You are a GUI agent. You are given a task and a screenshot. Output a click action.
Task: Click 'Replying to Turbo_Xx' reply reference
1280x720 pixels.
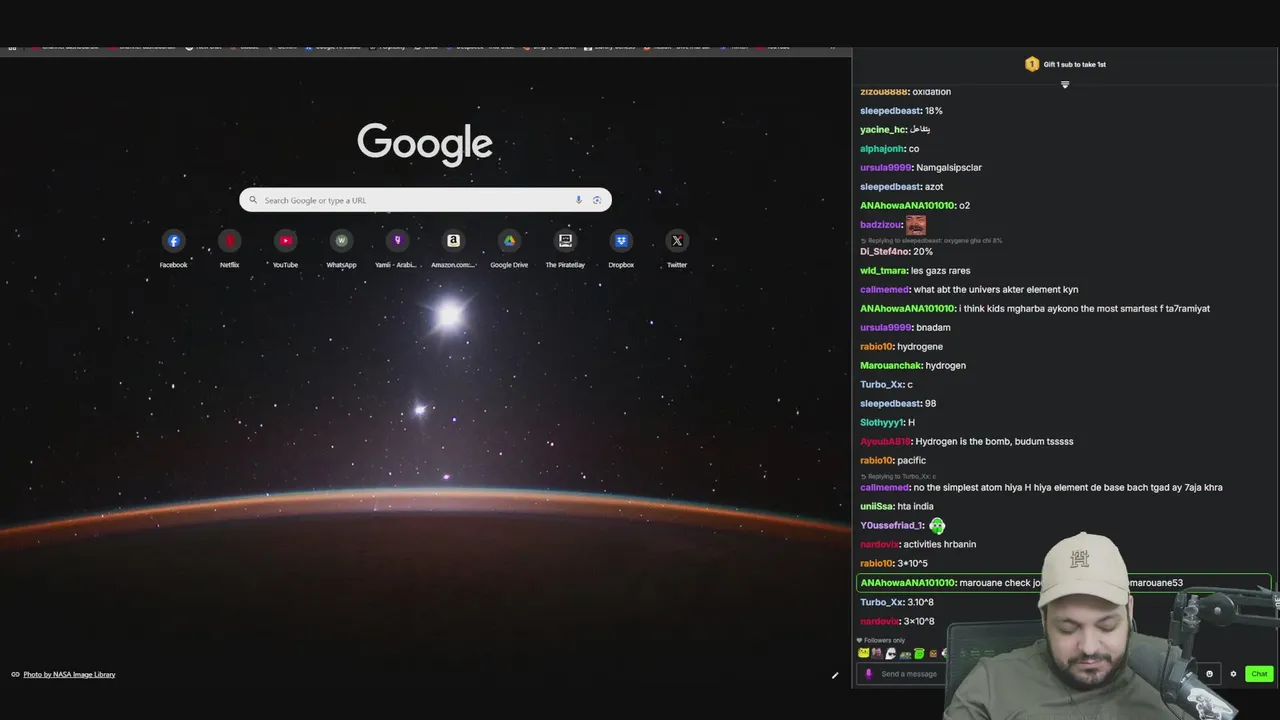tap(898, 477)
